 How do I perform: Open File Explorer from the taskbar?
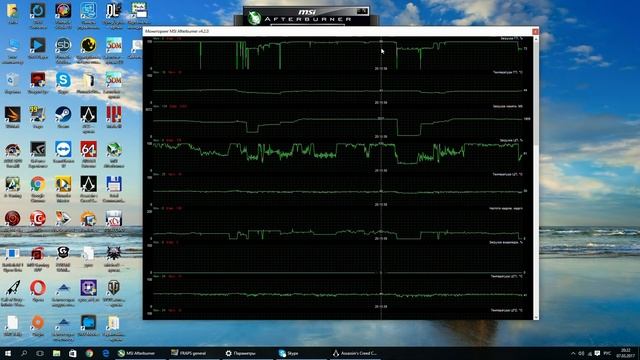[x=56, y=353]
